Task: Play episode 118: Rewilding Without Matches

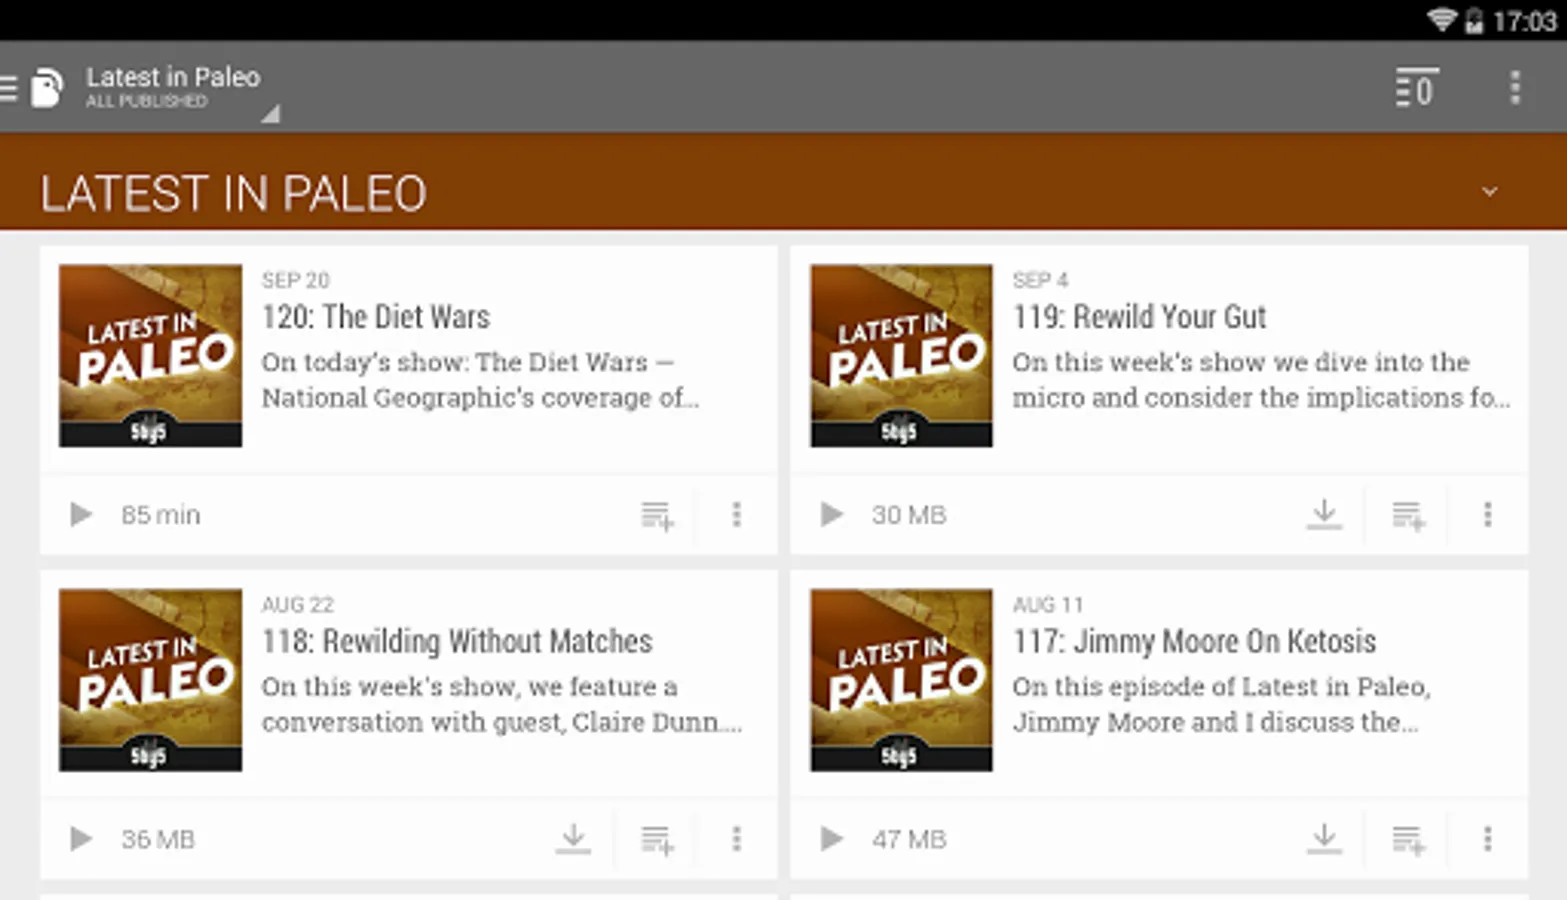Action: point(81,839)
